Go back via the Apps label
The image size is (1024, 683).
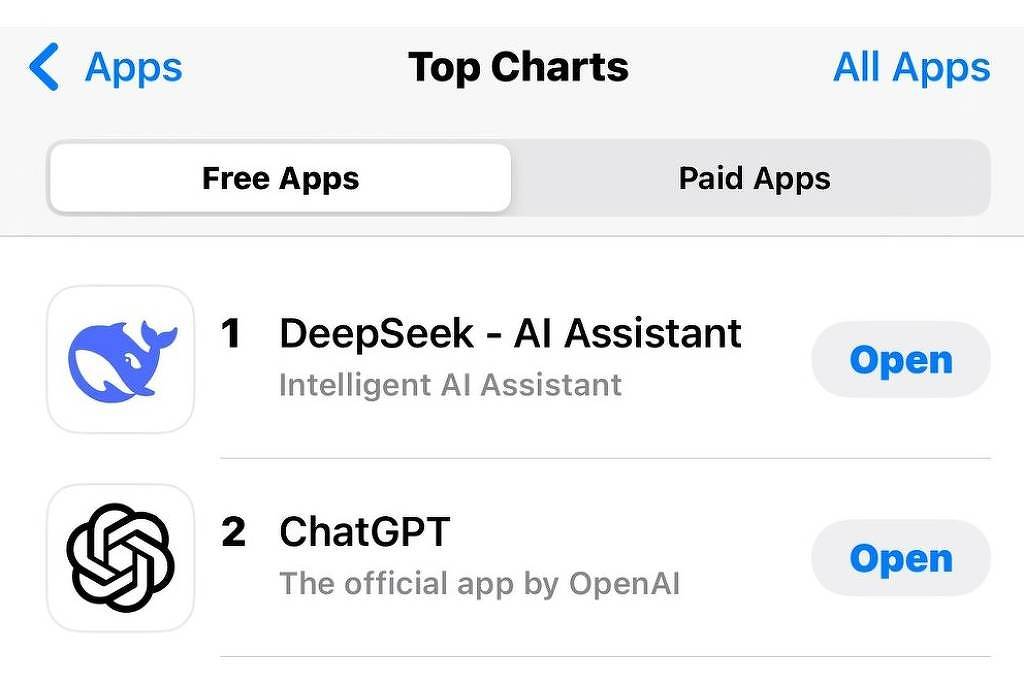[134, 68]
